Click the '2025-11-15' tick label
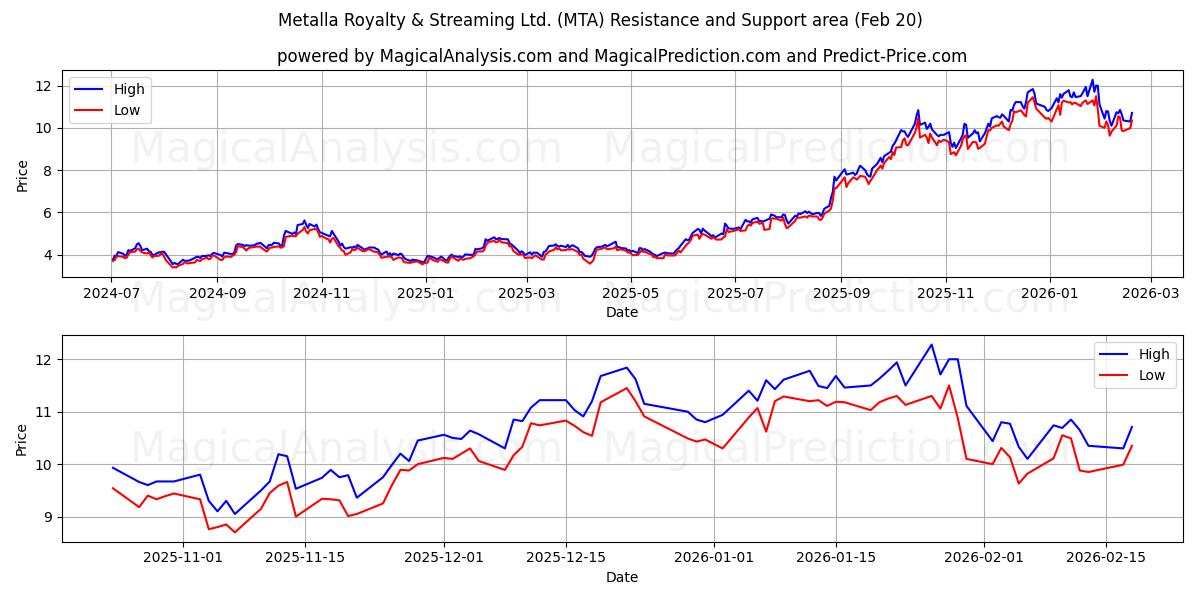Image resolution: width=1200 pixels, height=600 pixels. 307,557
